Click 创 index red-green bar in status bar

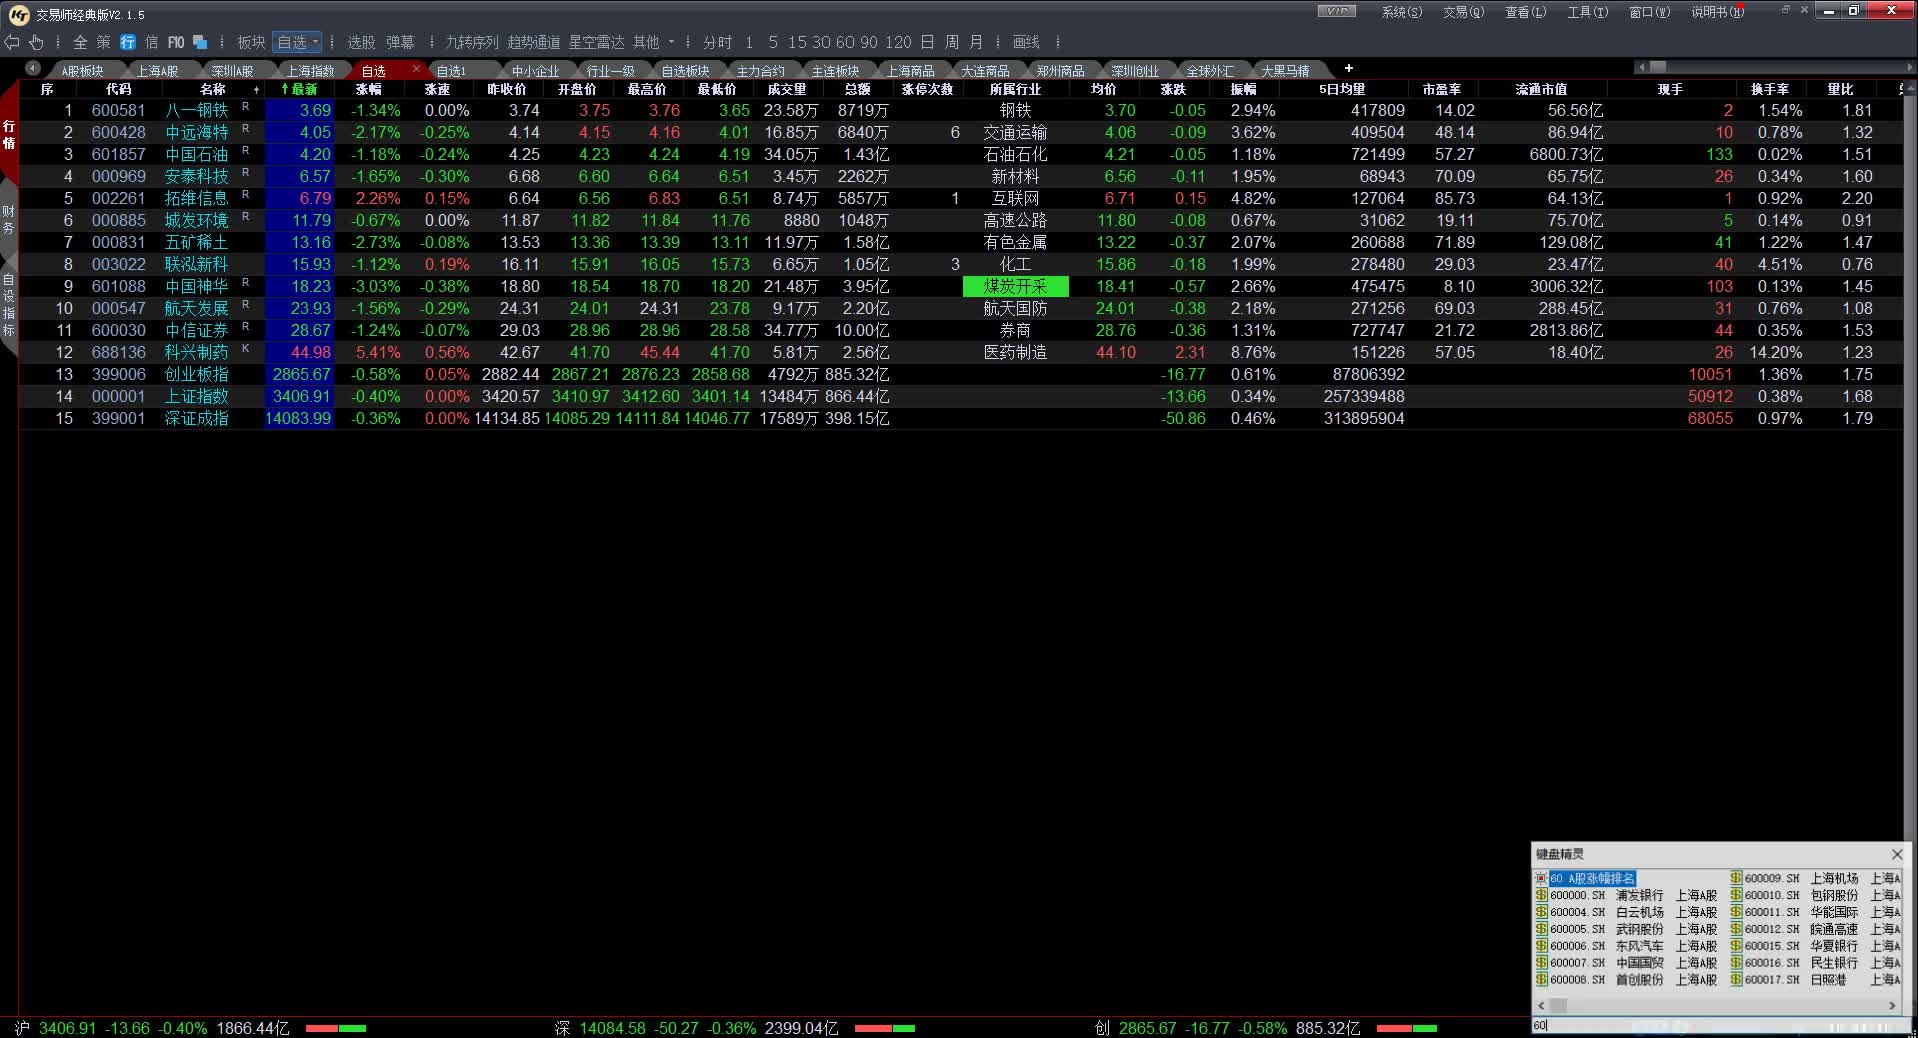(1406, 1028)
